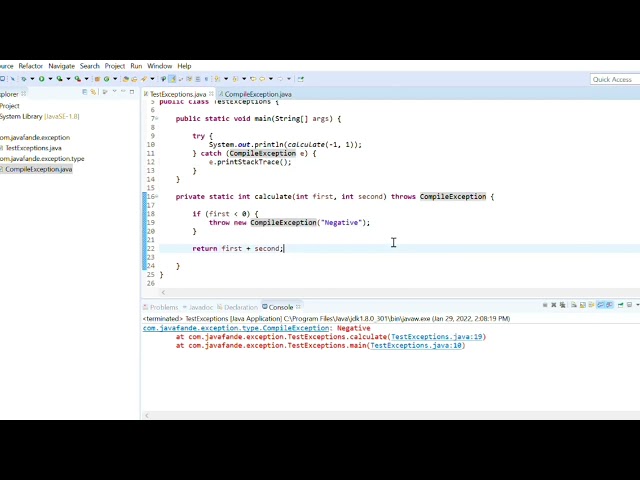Open the New Java Class dropdown arrow
Image resolution: width=640 pixels, height=480 pixels.
(x=115, y=79)
